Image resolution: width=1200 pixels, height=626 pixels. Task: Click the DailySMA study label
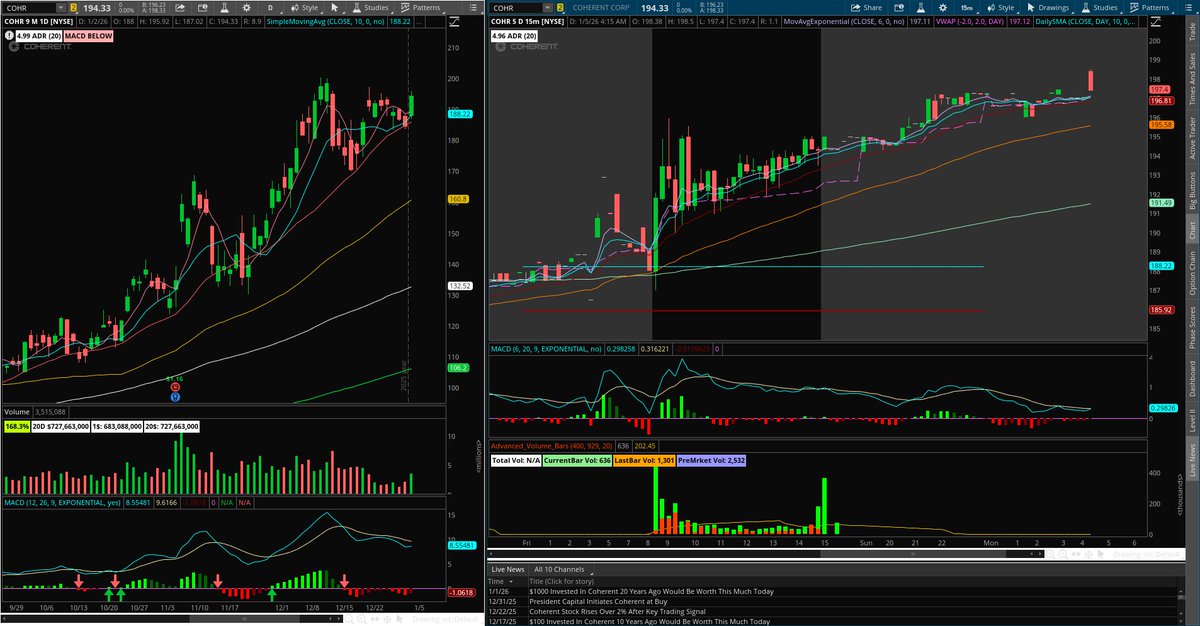[x=1086, y=21]
